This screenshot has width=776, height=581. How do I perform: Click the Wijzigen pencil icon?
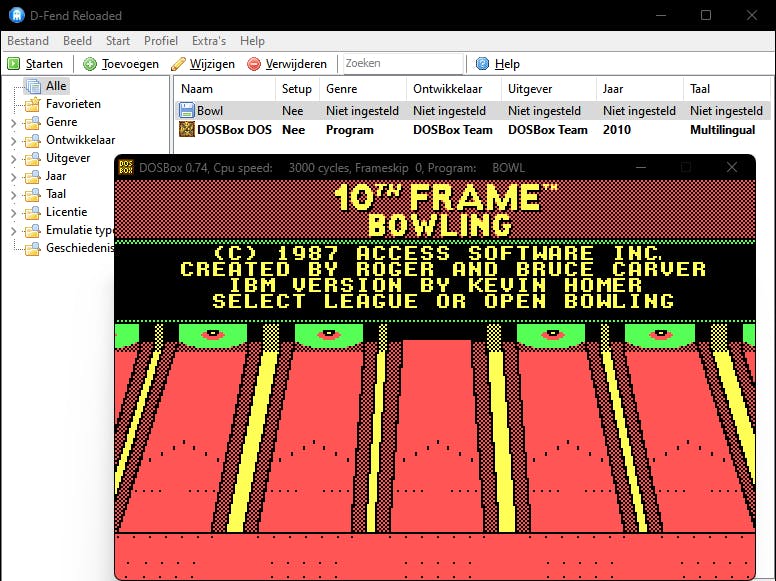point(178,64)
